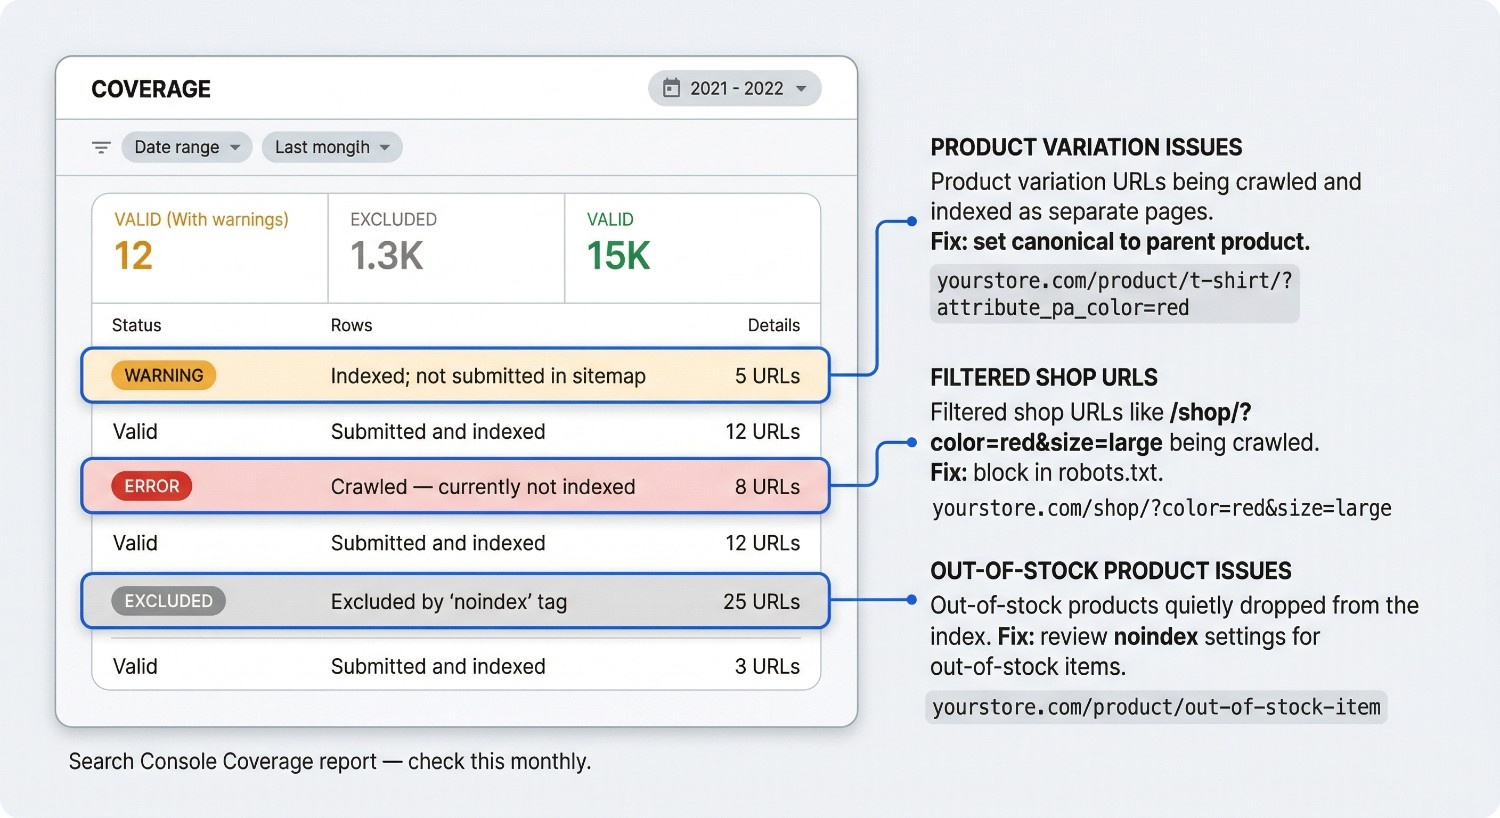
Task: Click the orange WARNING status badge
Action: [x=164, y=375]
